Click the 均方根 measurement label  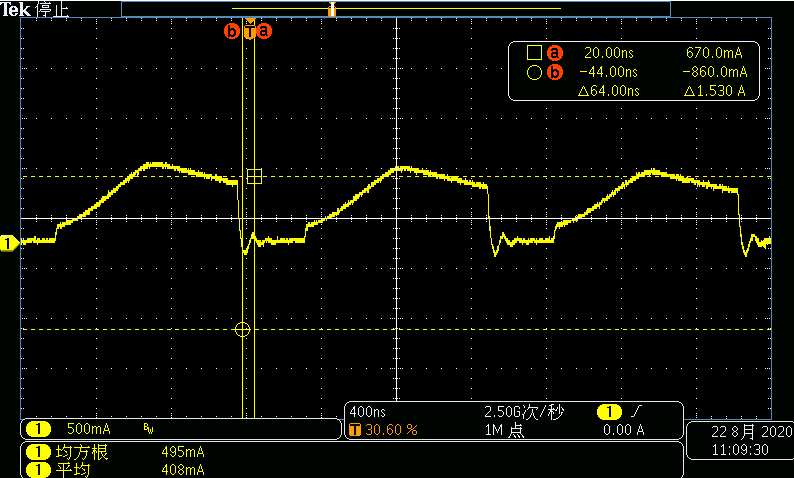82,452
